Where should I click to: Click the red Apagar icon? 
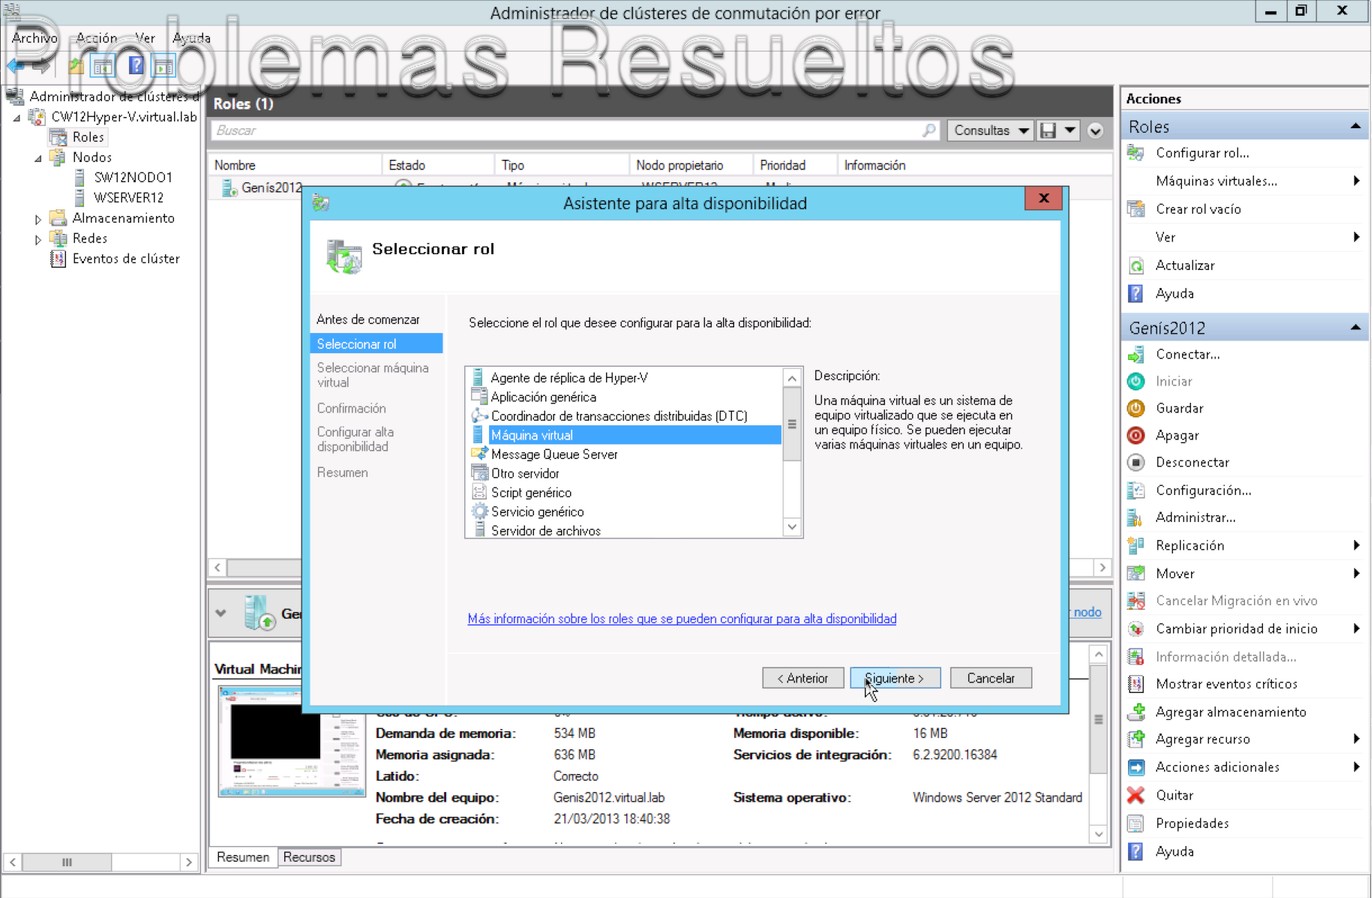coord(1135,435)
